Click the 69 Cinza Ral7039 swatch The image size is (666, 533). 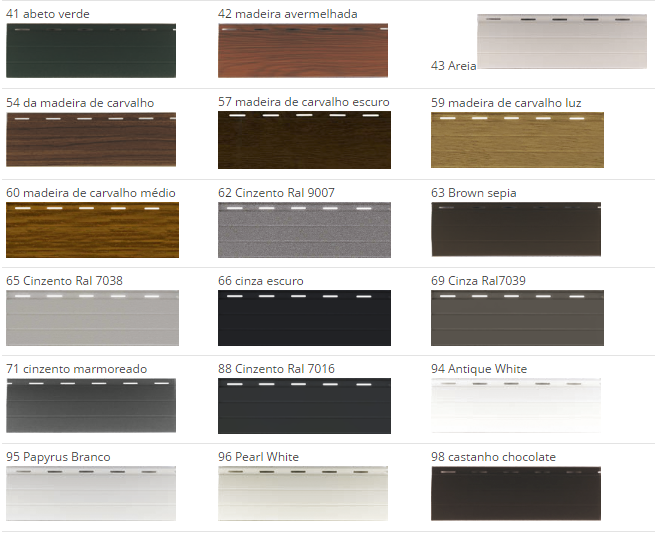517,318
